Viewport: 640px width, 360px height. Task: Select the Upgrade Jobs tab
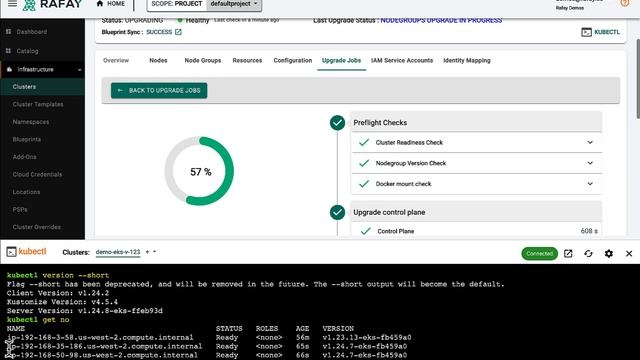coord(341,60)
